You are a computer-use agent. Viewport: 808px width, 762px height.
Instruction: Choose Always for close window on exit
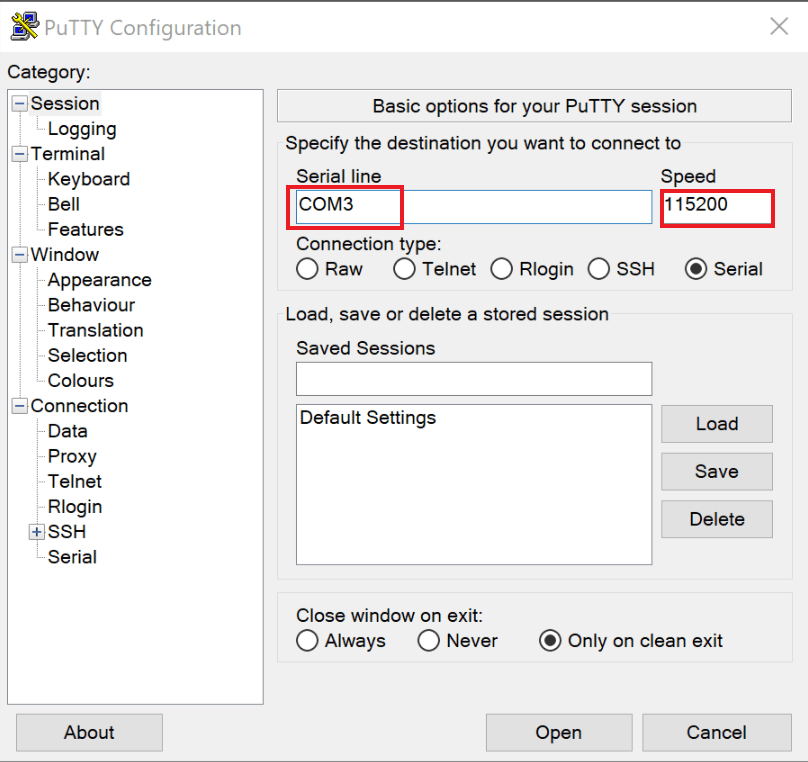pos(307,641)
